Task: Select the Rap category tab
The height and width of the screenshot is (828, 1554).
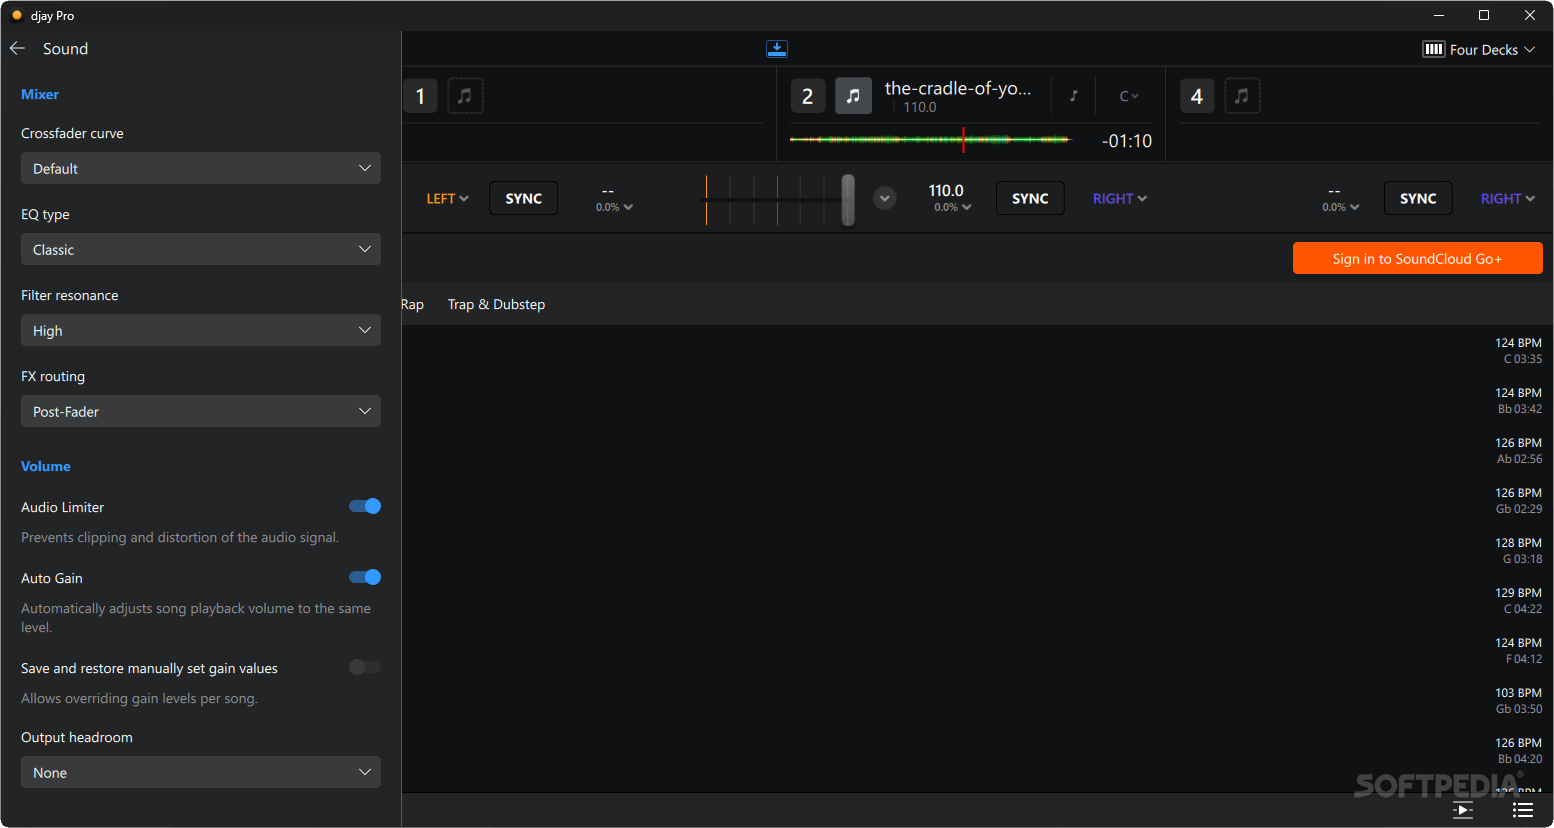Action: (413, 304)
